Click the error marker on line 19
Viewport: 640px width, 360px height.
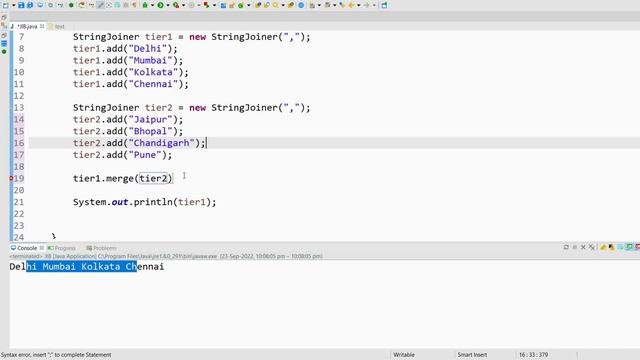pyautogui.click(x=11, y=178)
